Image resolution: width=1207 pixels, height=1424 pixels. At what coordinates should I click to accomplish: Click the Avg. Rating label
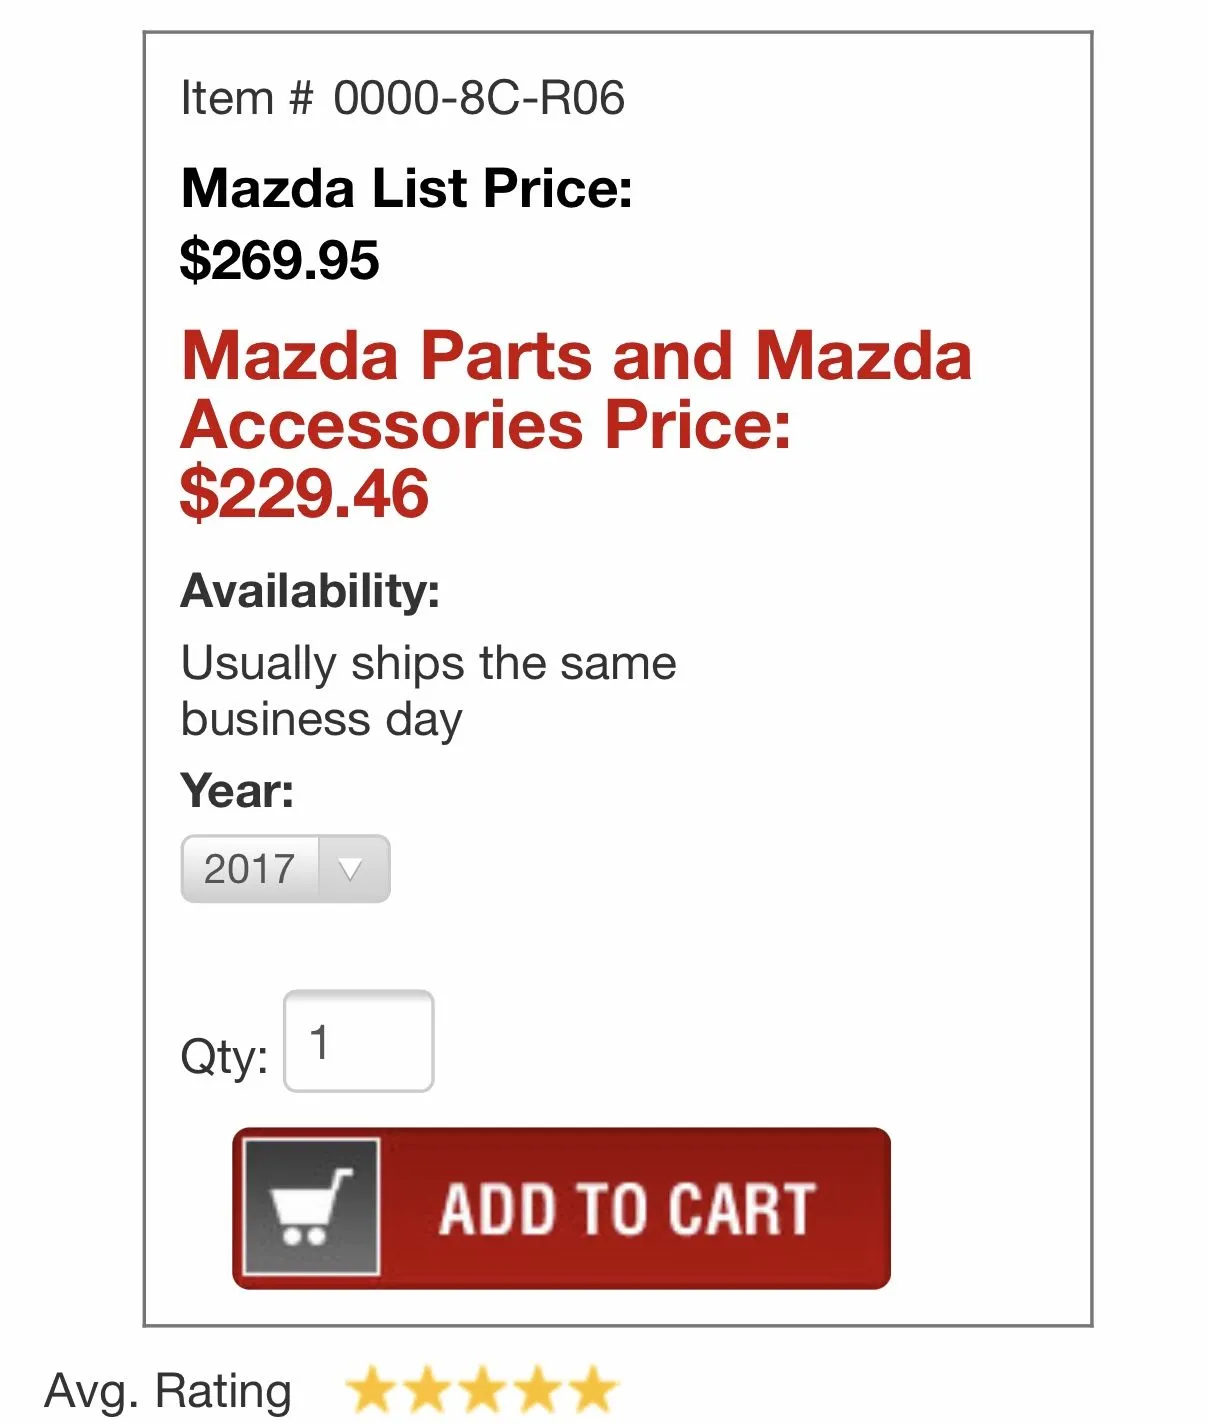(168, 1391)
